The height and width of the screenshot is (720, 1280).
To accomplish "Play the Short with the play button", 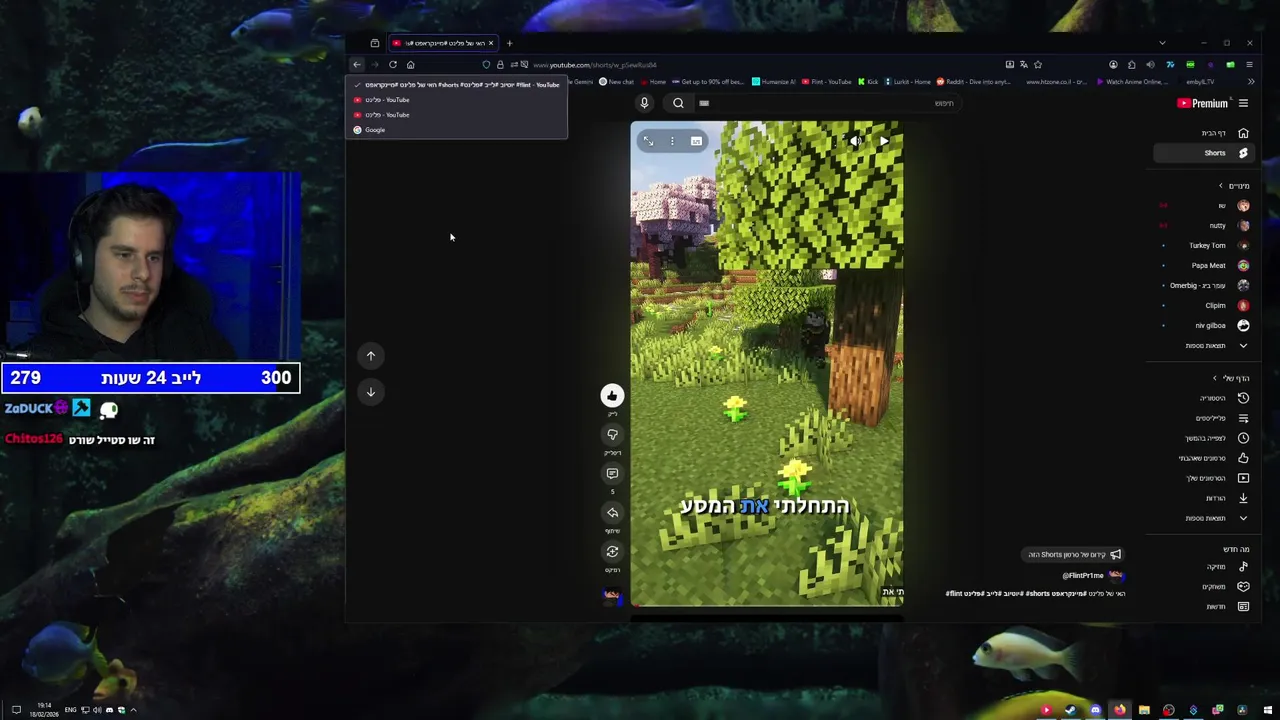I will coord(884,141).
